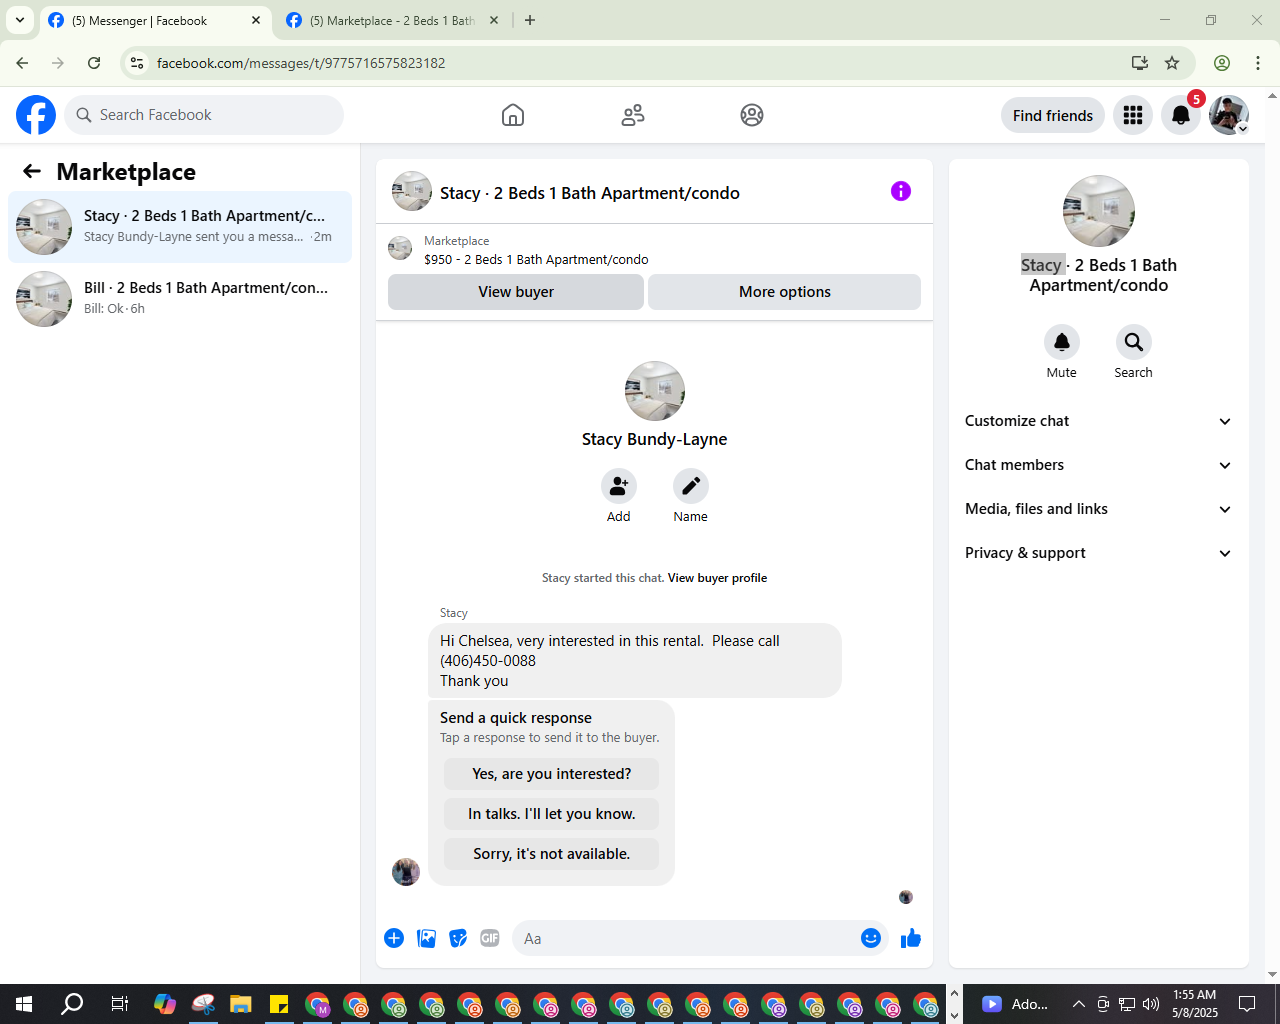Open the Windows notification center icon
1280x1024 pixels.
coord(1247,1004)
